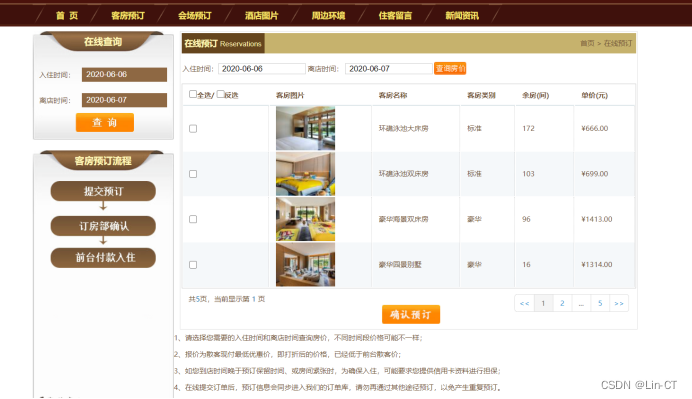Screen dimensions: 692x399
Task: Click the price ¥666.00
Action: (x=594, y=128)
